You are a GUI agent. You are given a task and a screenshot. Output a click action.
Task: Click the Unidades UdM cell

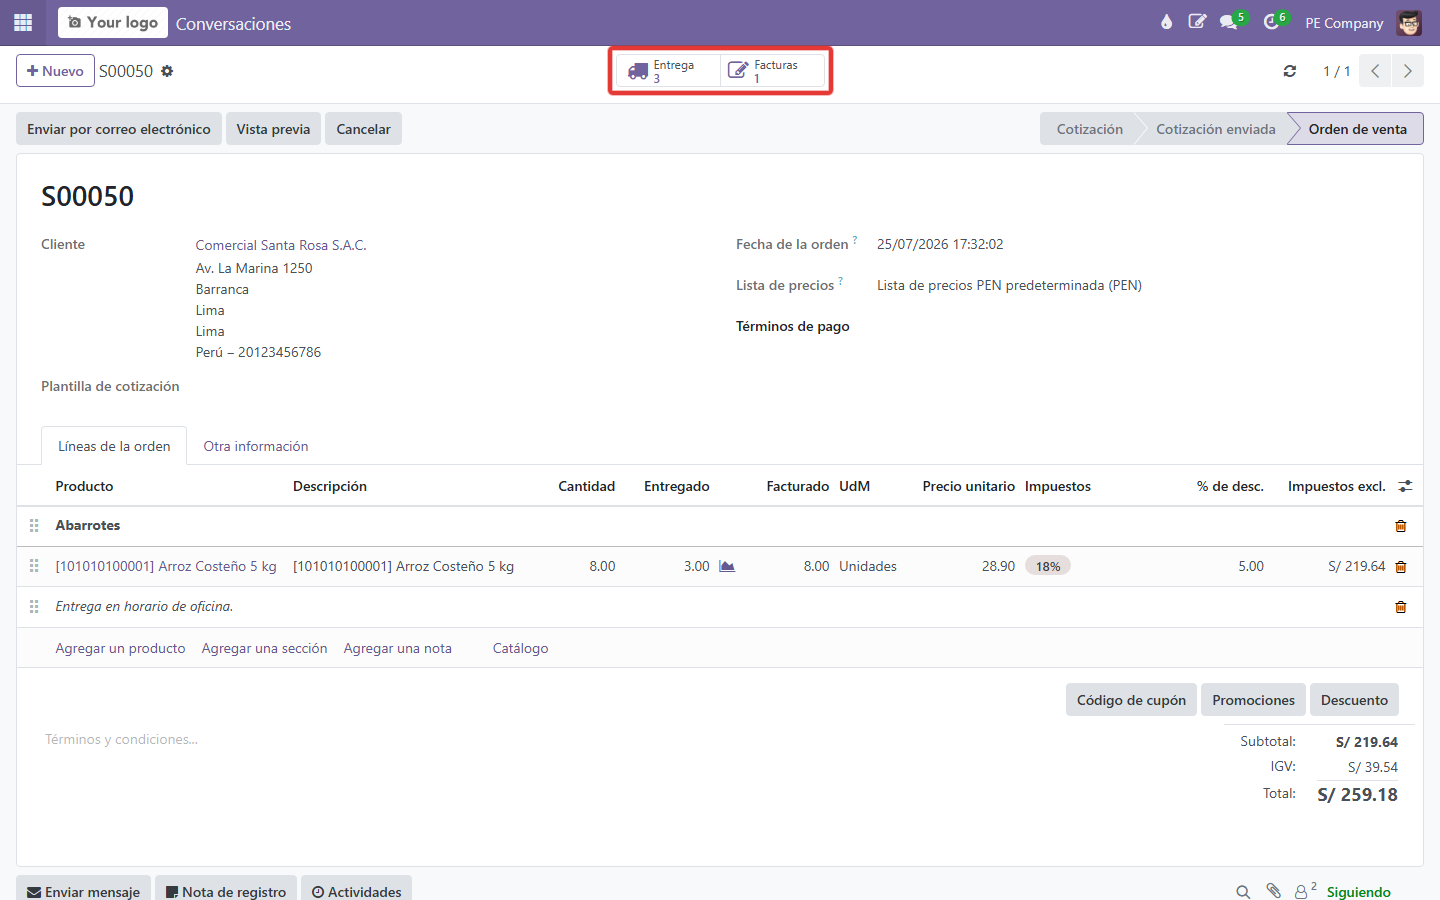pos(868,566)
